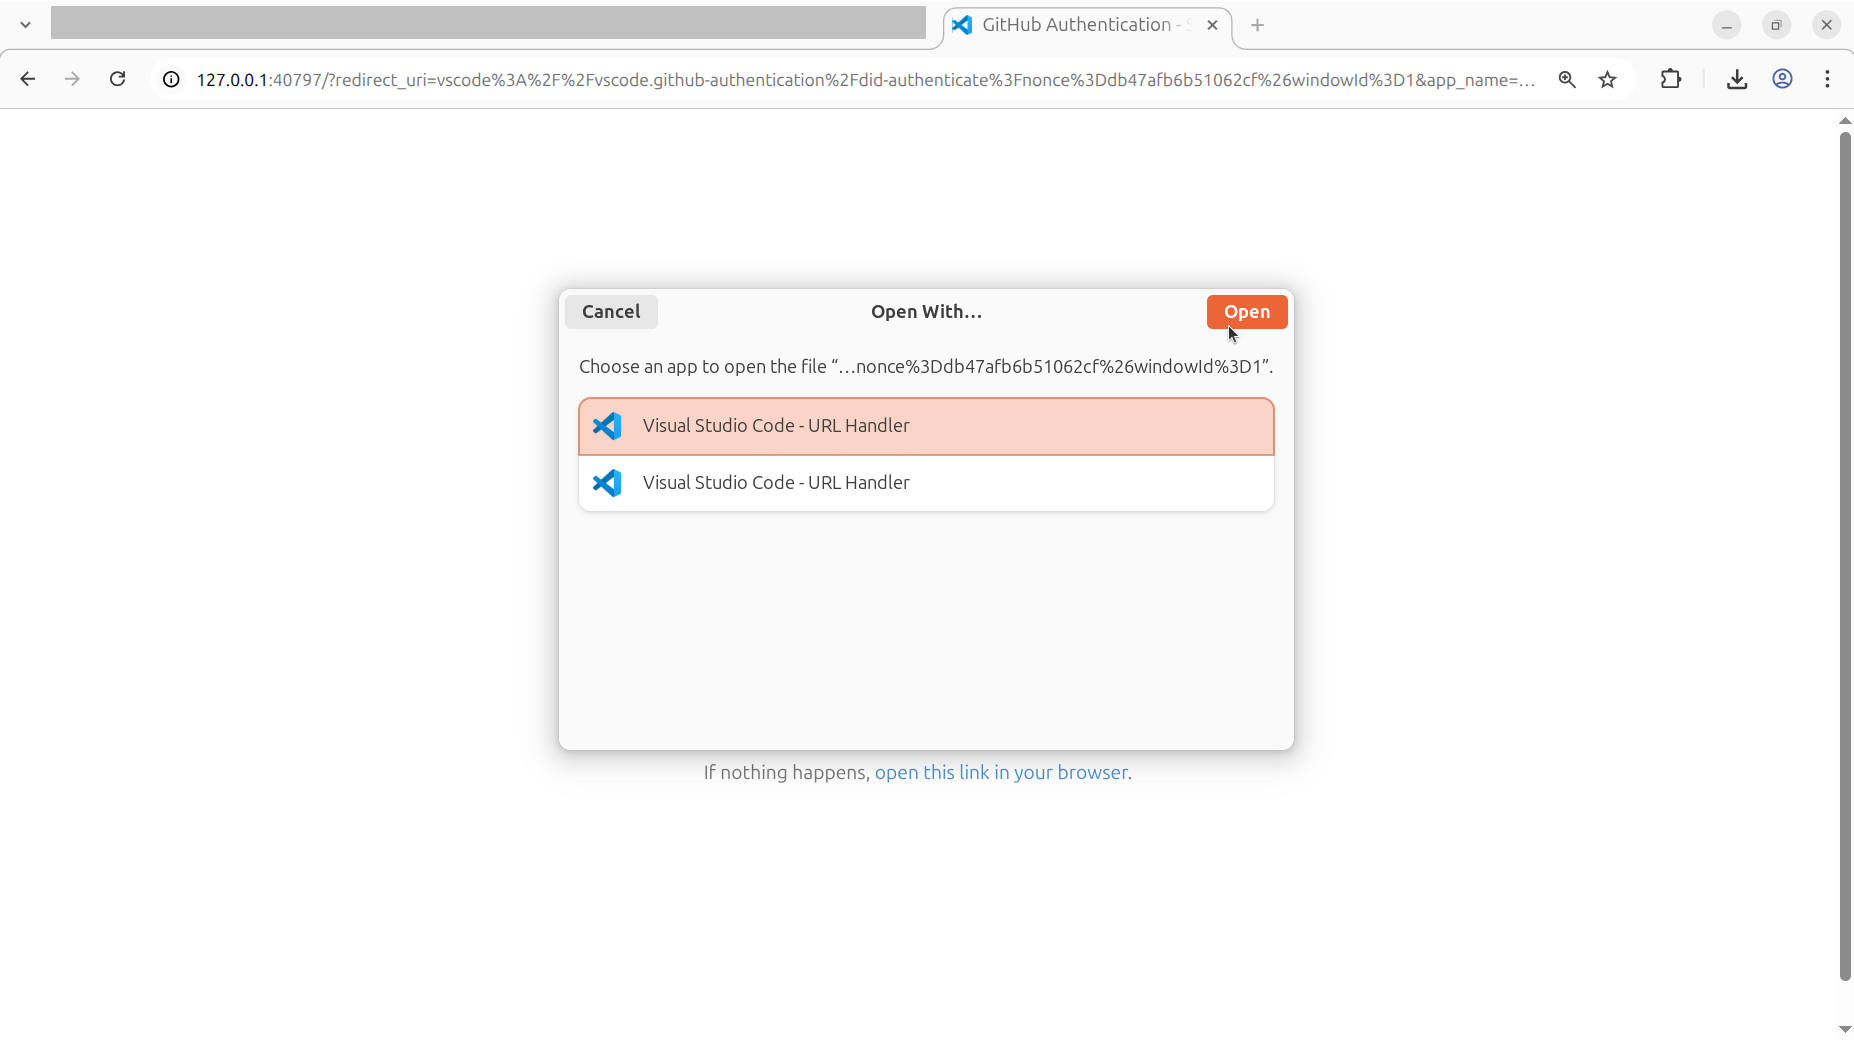Confirm with the orange Open button
Image resolution: width=1854 pixels, height=1040 pixels.
click(1246, 312)
